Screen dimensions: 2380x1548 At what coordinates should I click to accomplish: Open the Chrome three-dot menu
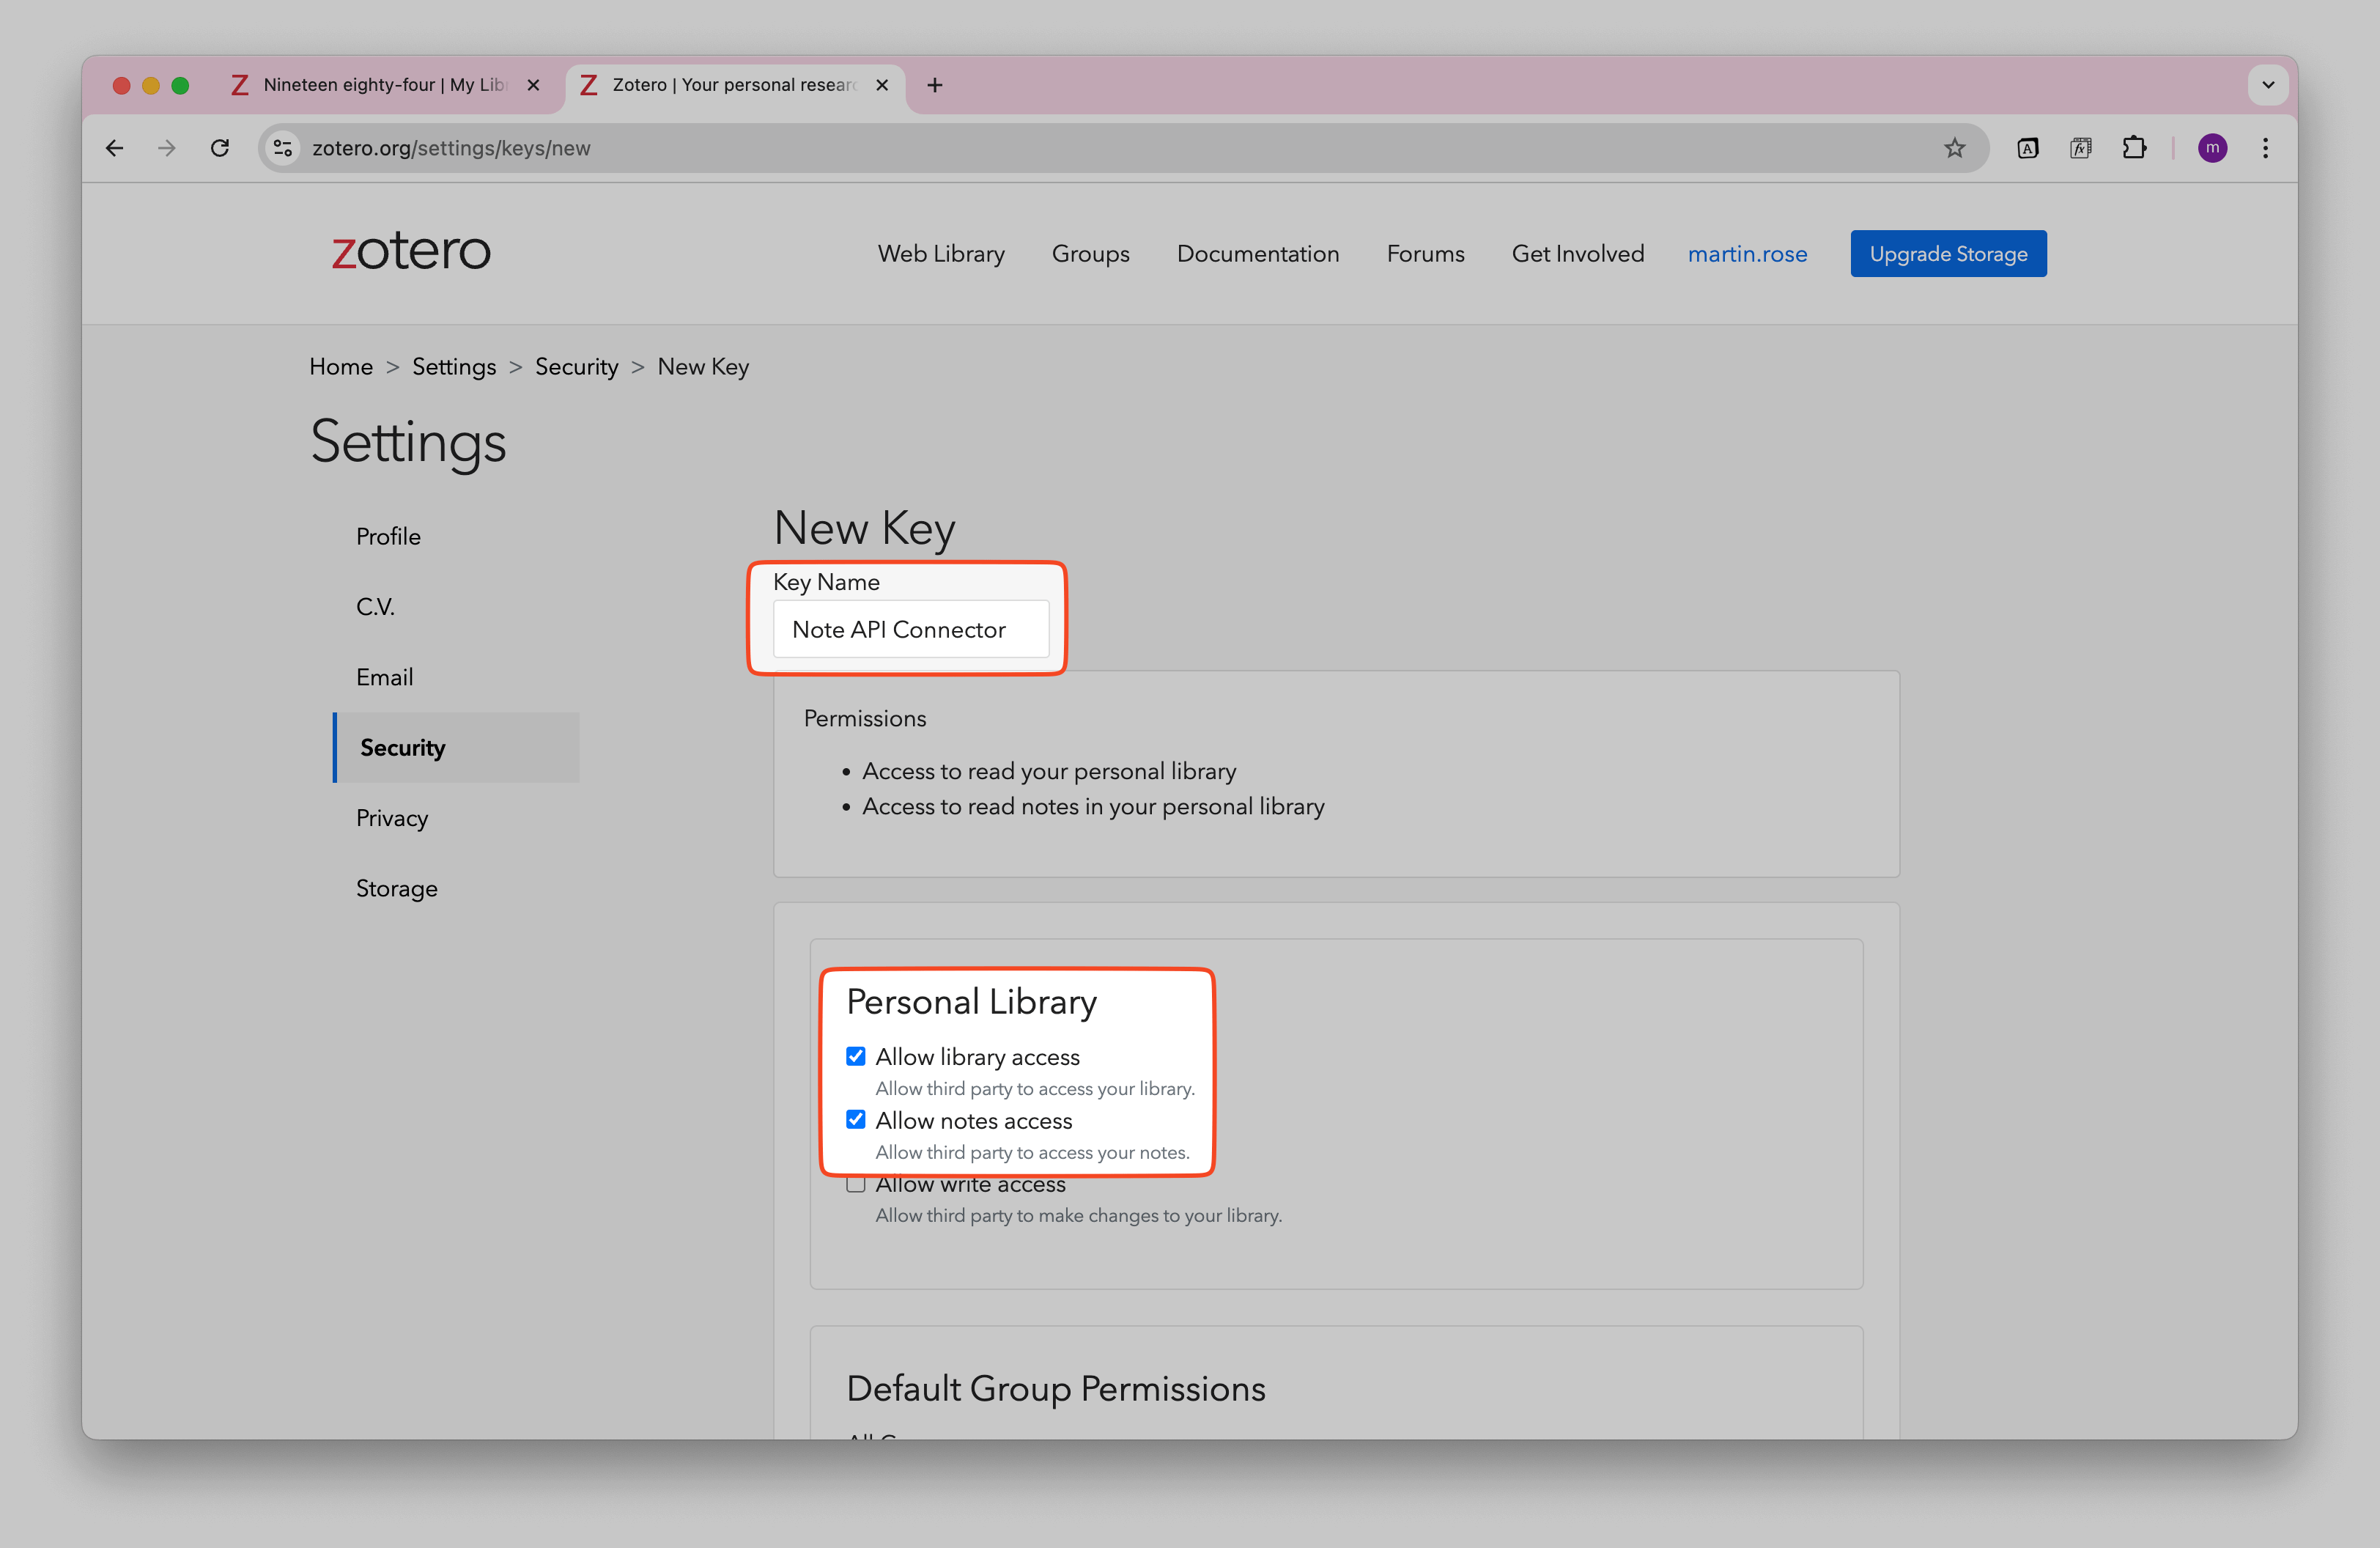(x=2265, y=148)
